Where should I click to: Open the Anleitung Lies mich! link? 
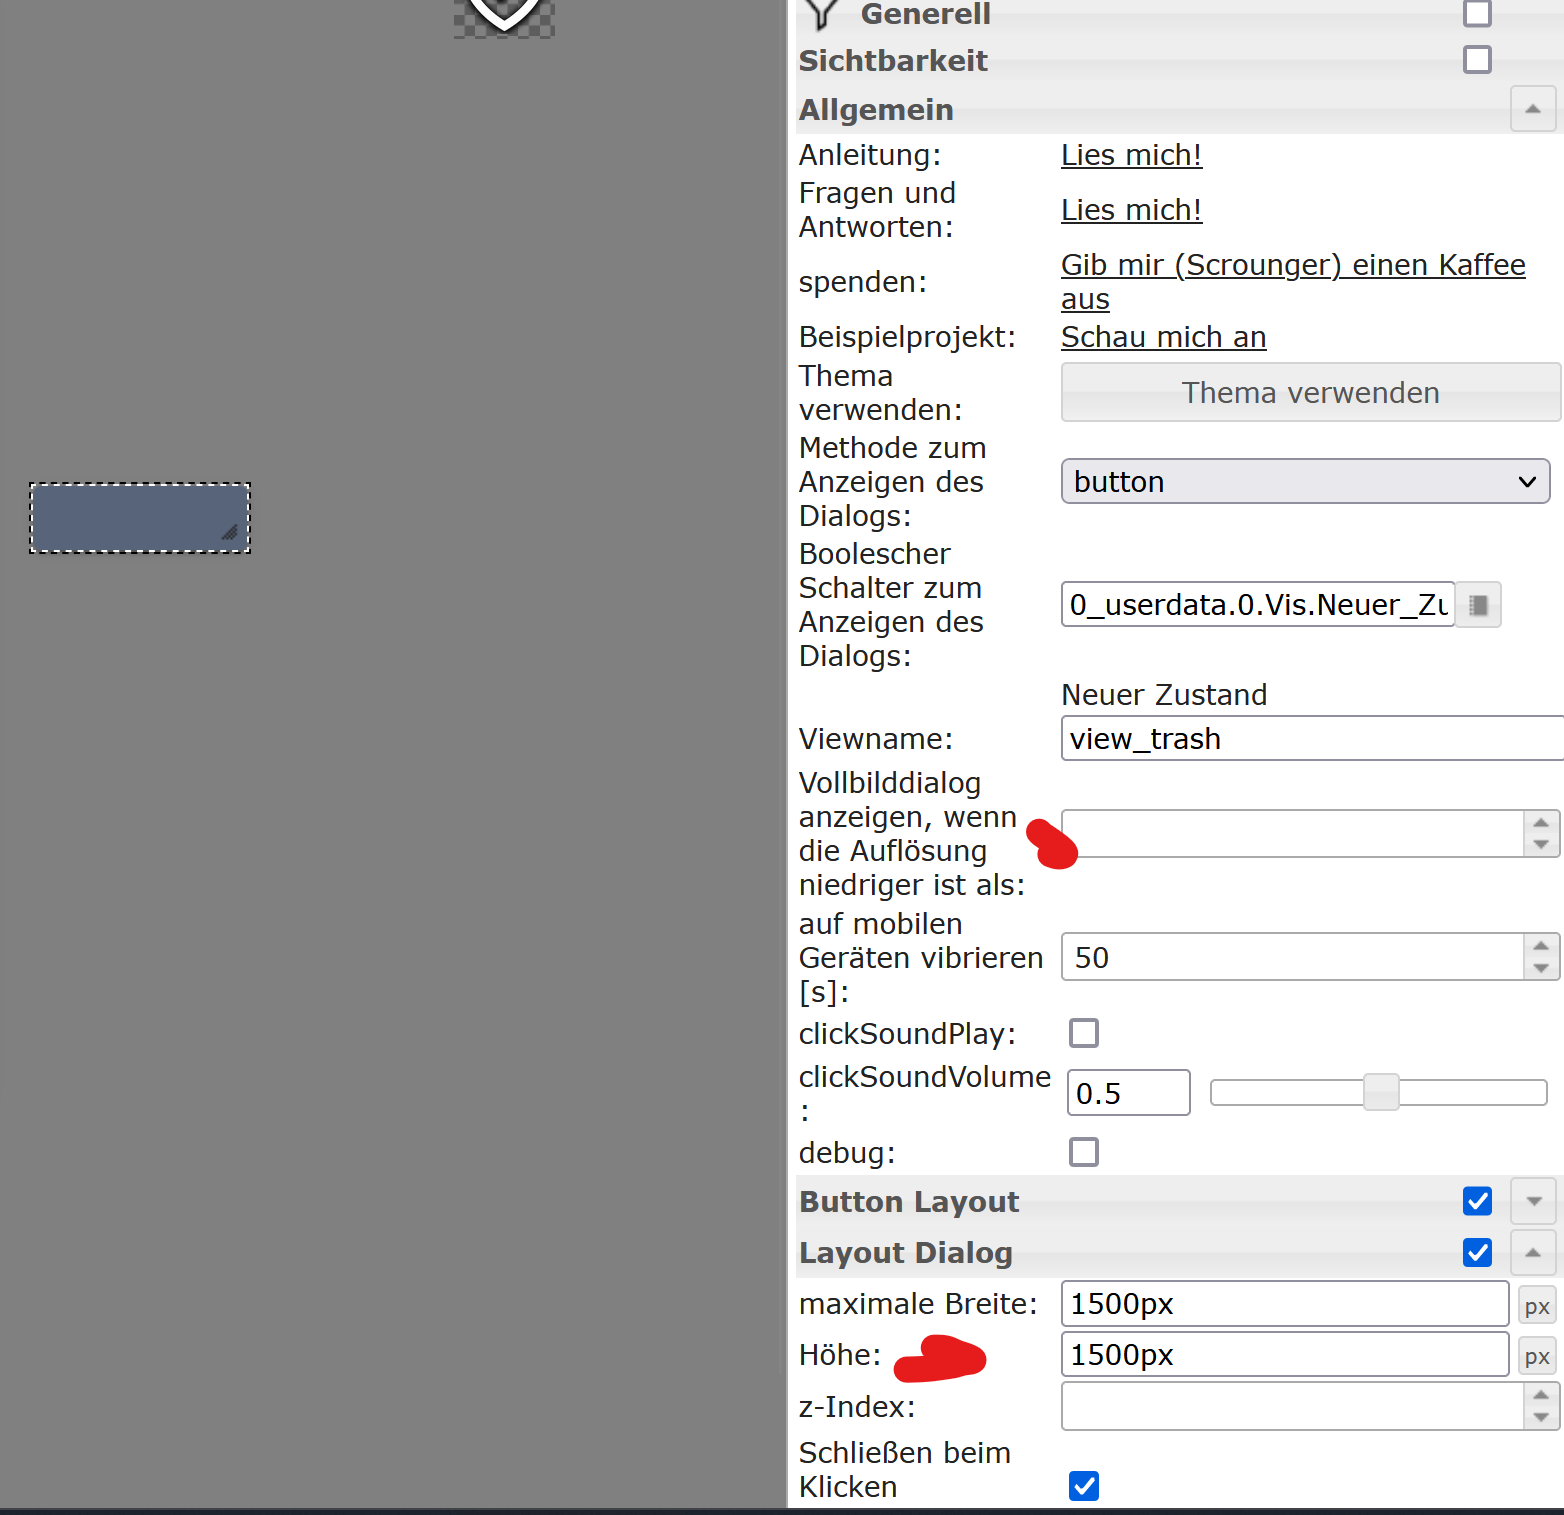point(1131,155)
